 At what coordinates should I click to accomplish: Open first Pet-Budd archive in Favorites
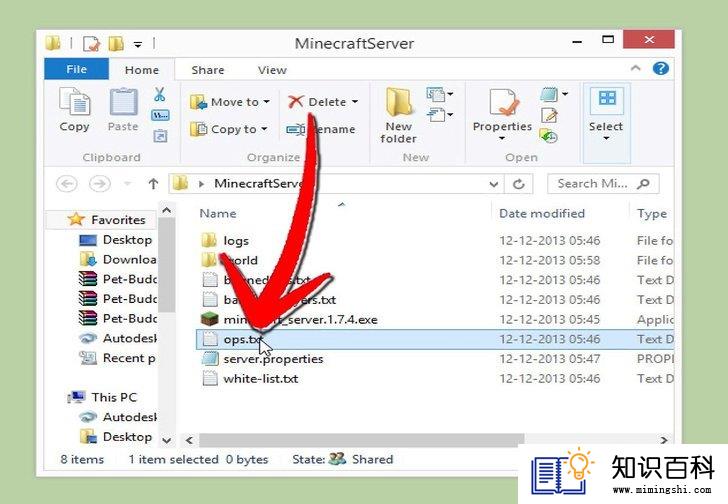pos(130,279)
